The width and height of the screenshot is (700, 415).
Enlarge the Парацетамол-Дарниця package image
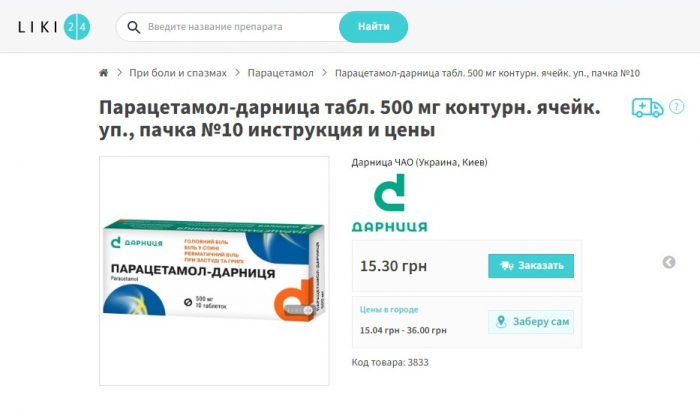pos(214,270)
